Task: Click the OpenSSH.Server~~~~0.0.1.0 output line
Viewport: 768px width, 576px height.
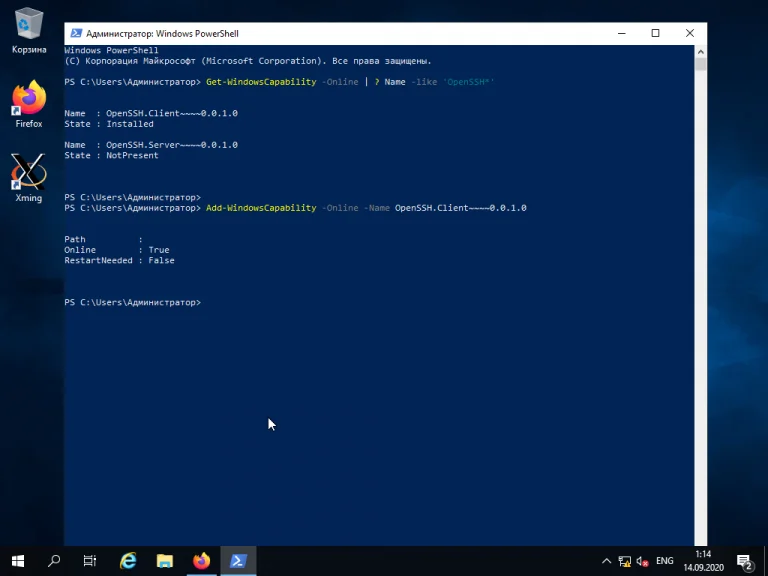Action: (151, 144)
